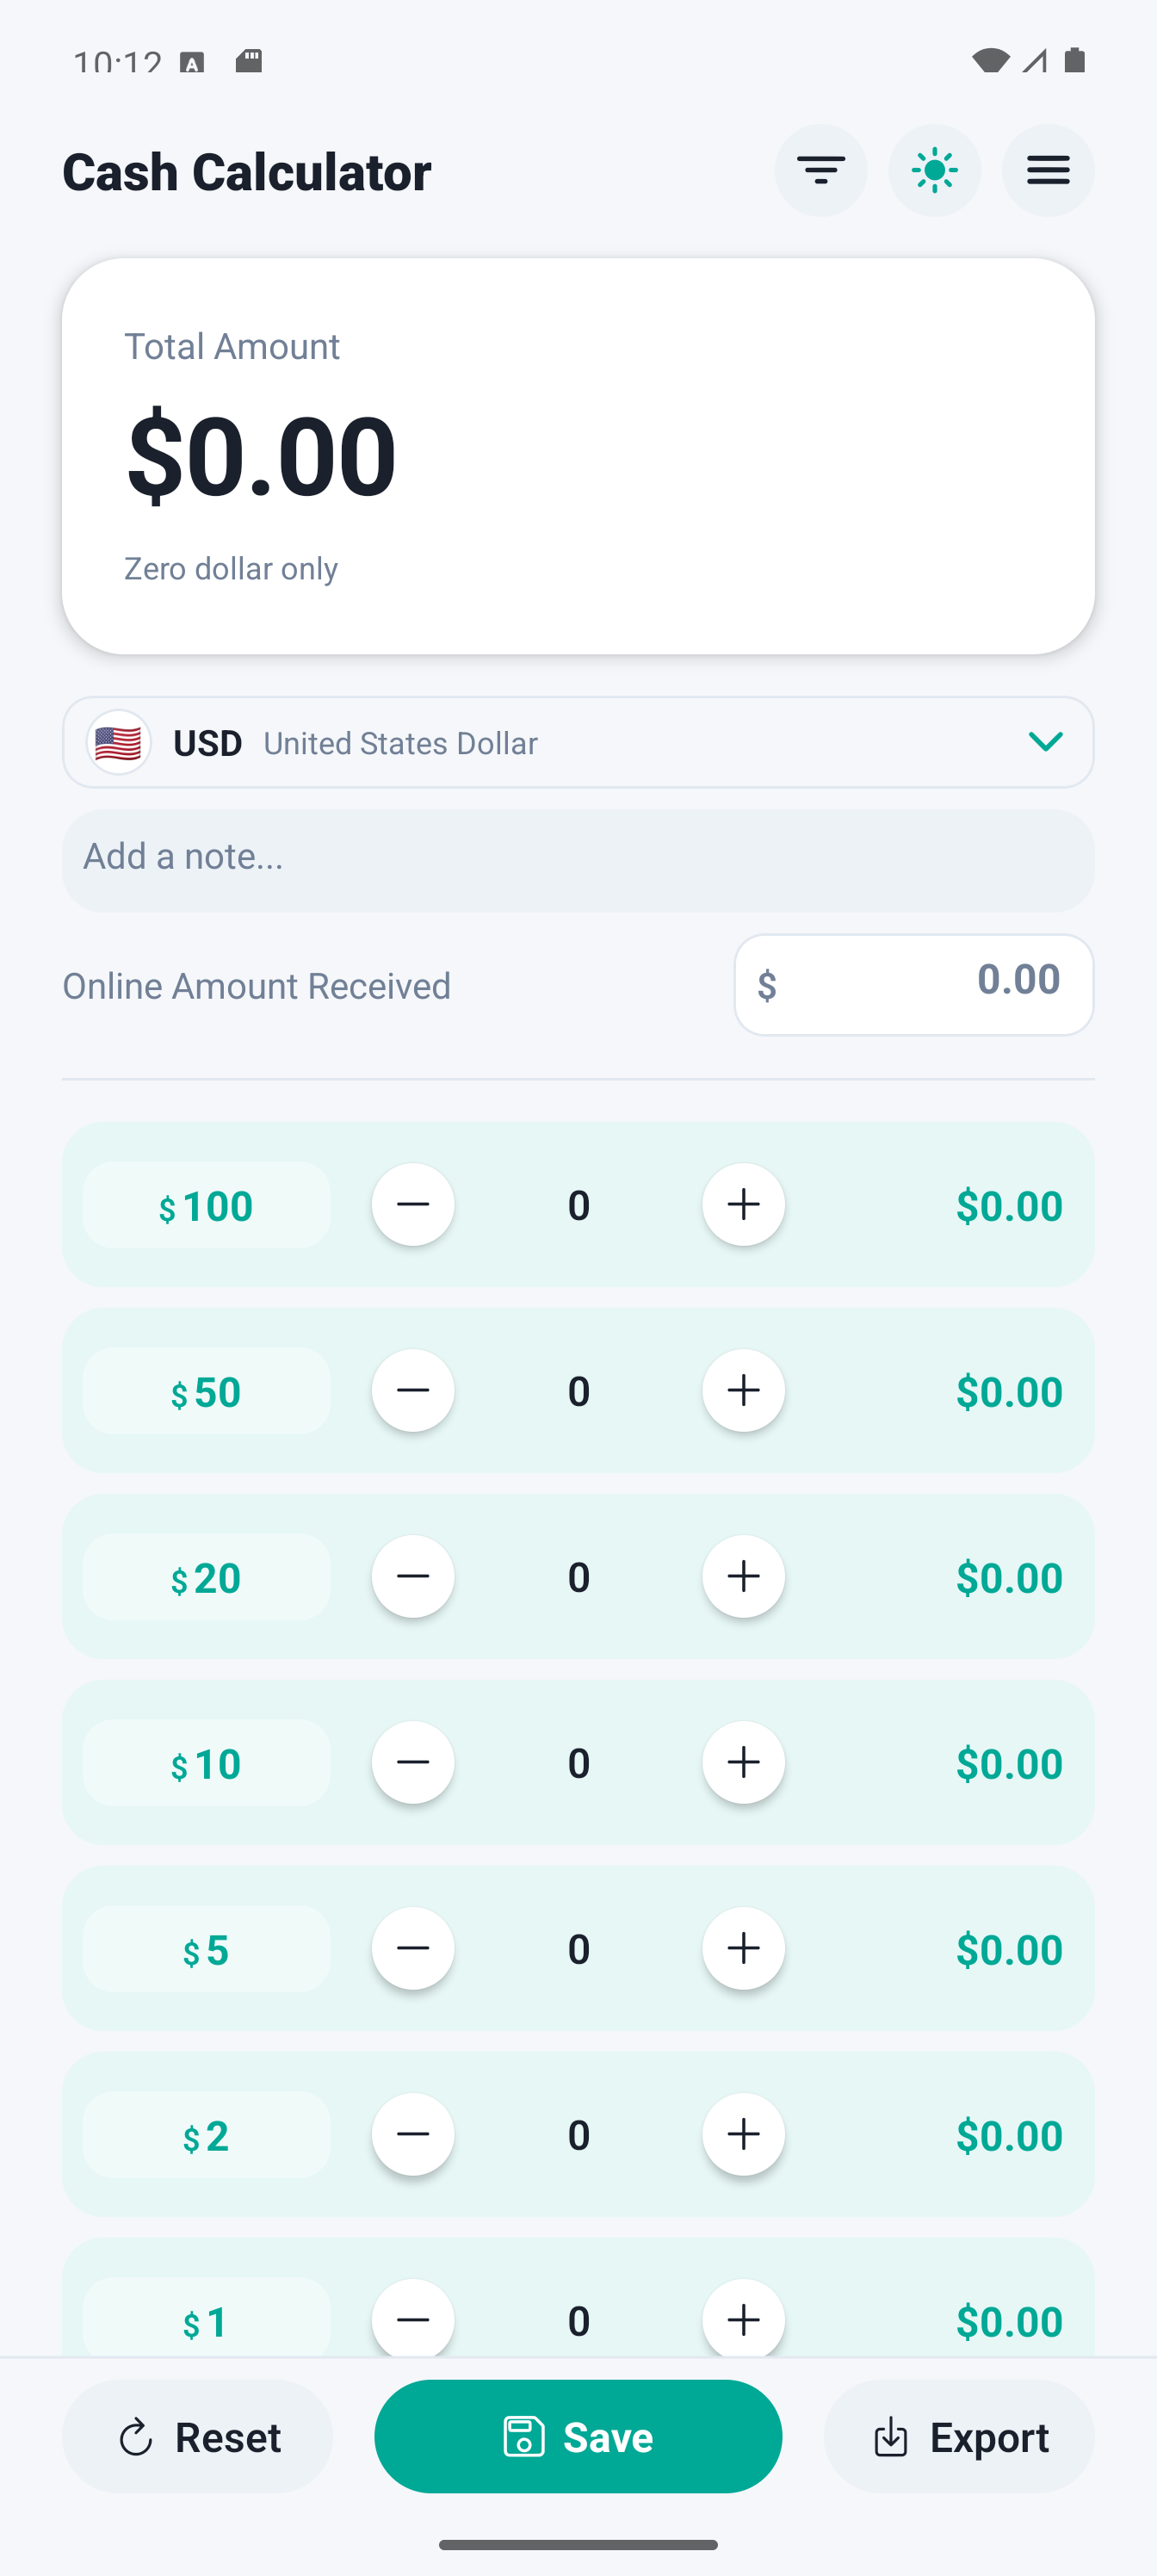Image resolution: width=1157 pixels, height=2576 pixels.
Task: Open the filter options icon
Action: 820,170
